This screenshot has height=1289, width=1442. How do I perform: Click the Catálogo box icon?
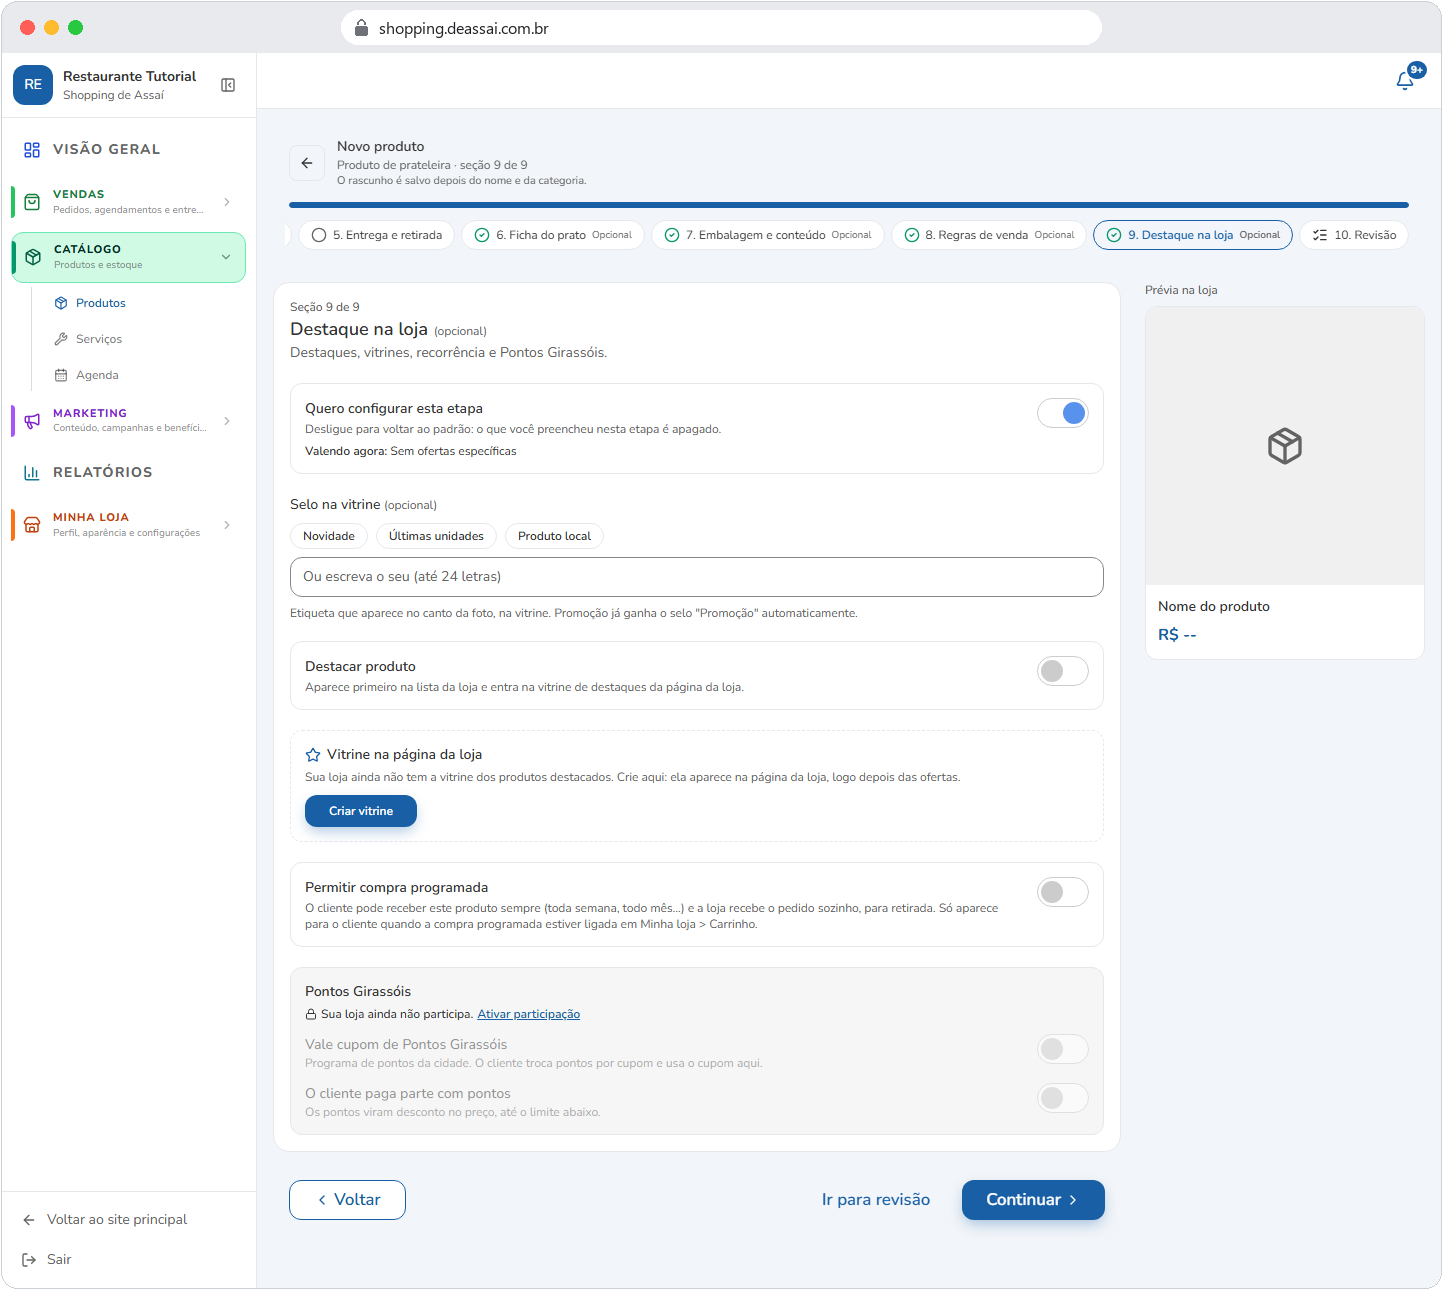(33, 257)
